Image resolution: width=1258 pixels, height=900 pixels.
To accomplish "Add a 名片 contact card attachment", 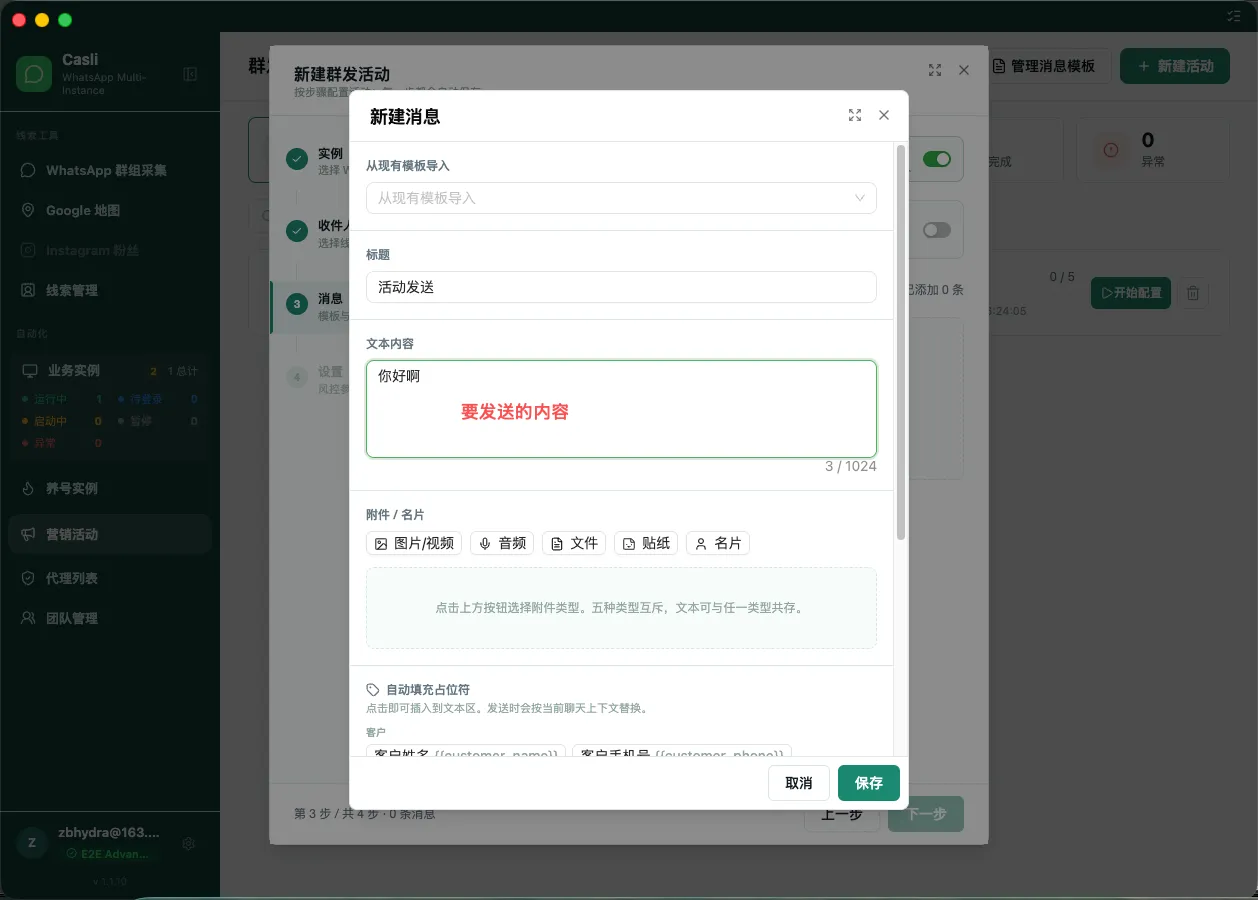I will pyautogui.click(x=718, y=543).
